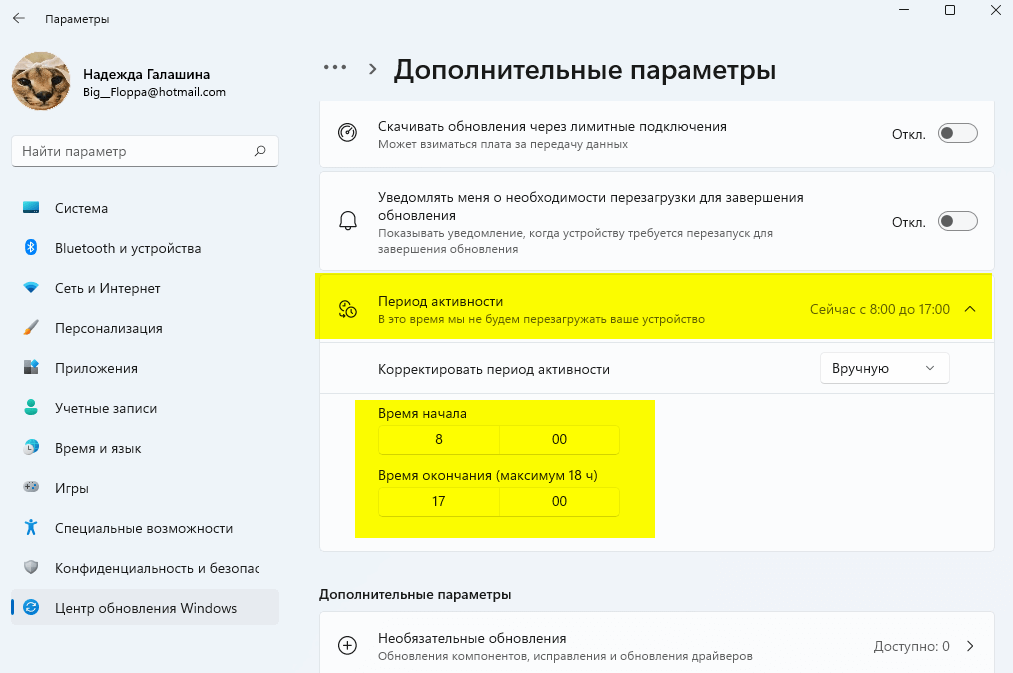The width and height of the screenshot is (1013, 673).
Task: Click "Время начала" label
Action: pos(423,413)
